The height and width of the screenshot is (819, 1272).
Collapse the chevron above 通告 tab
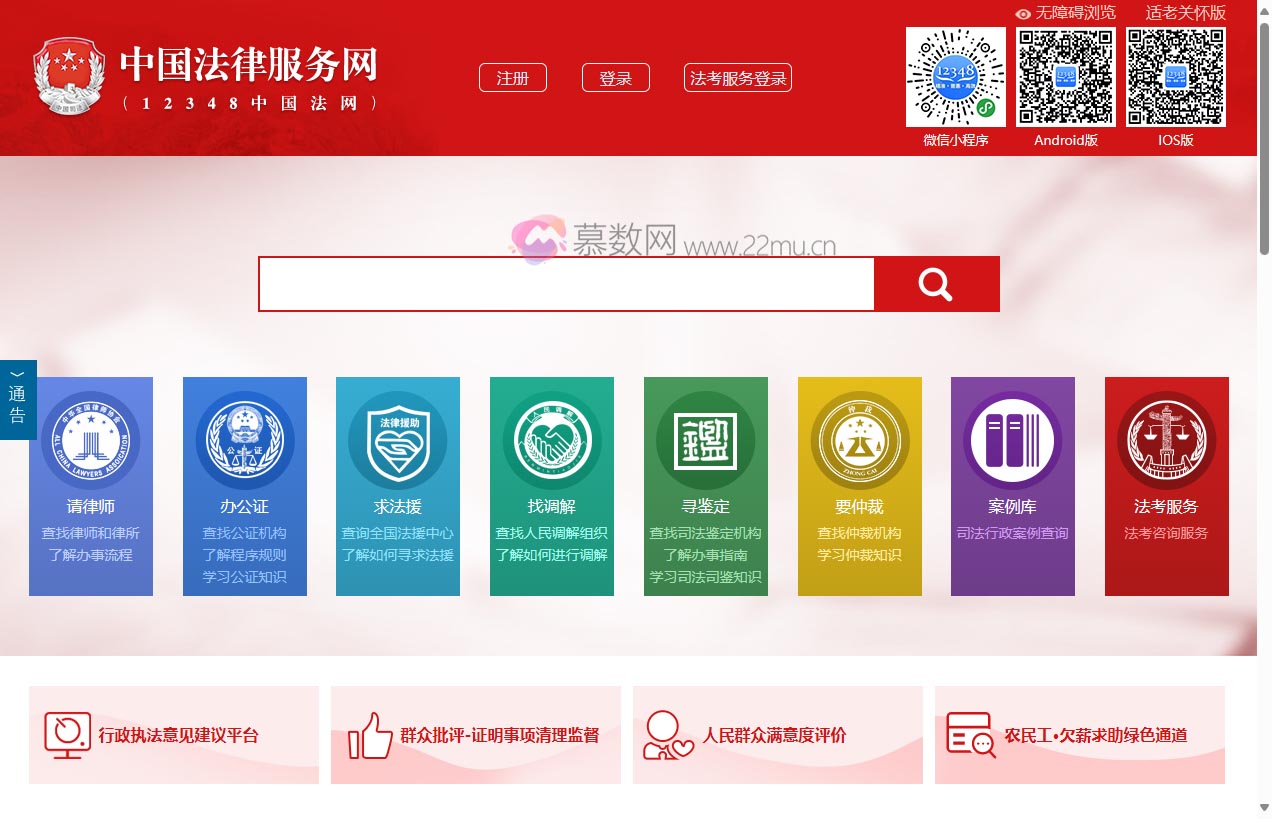(16, 372)
